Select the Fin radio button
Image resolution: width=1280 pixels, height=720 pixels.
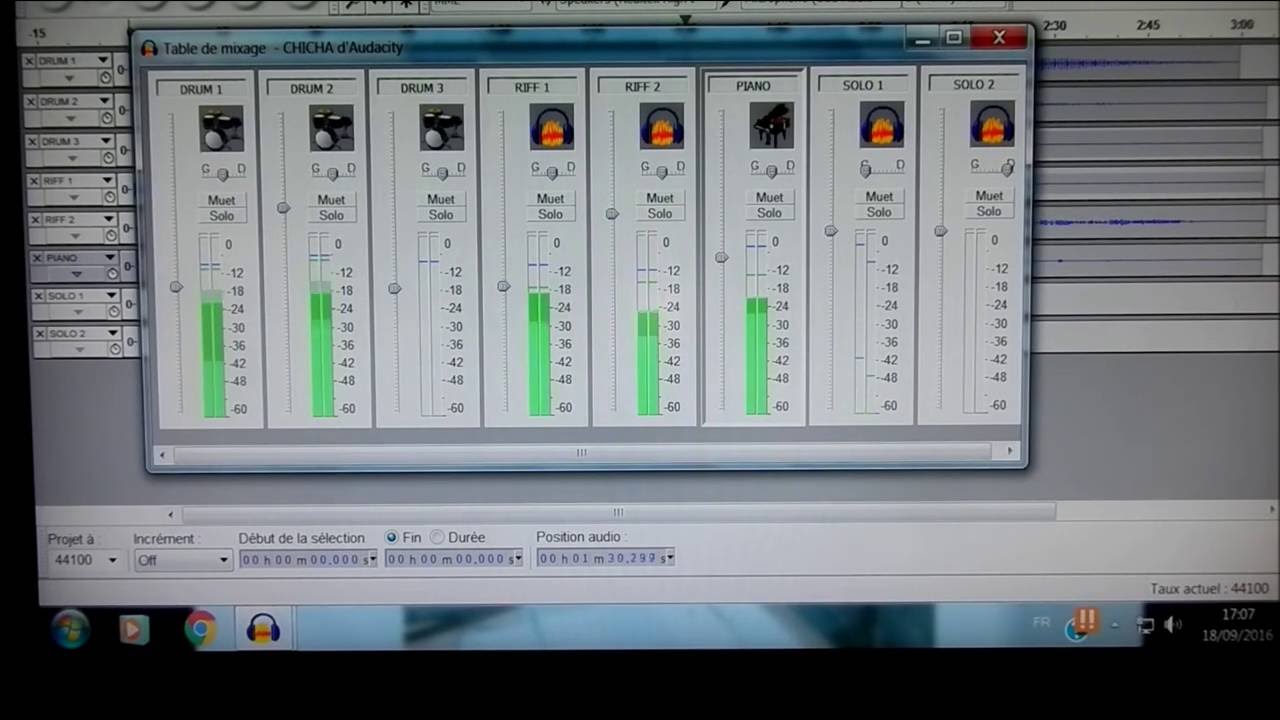(x=391, y=538)
